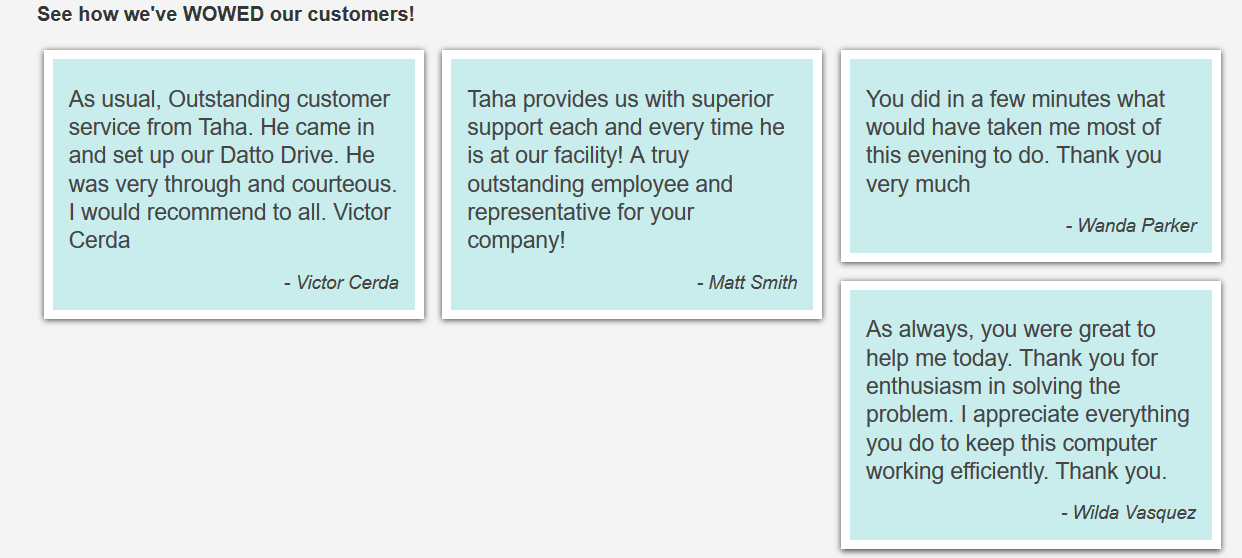Click the 'Thank you very much' text
Viewport: 1242px width, 558px height.
pyautogui.click(x=1014, y=170)
